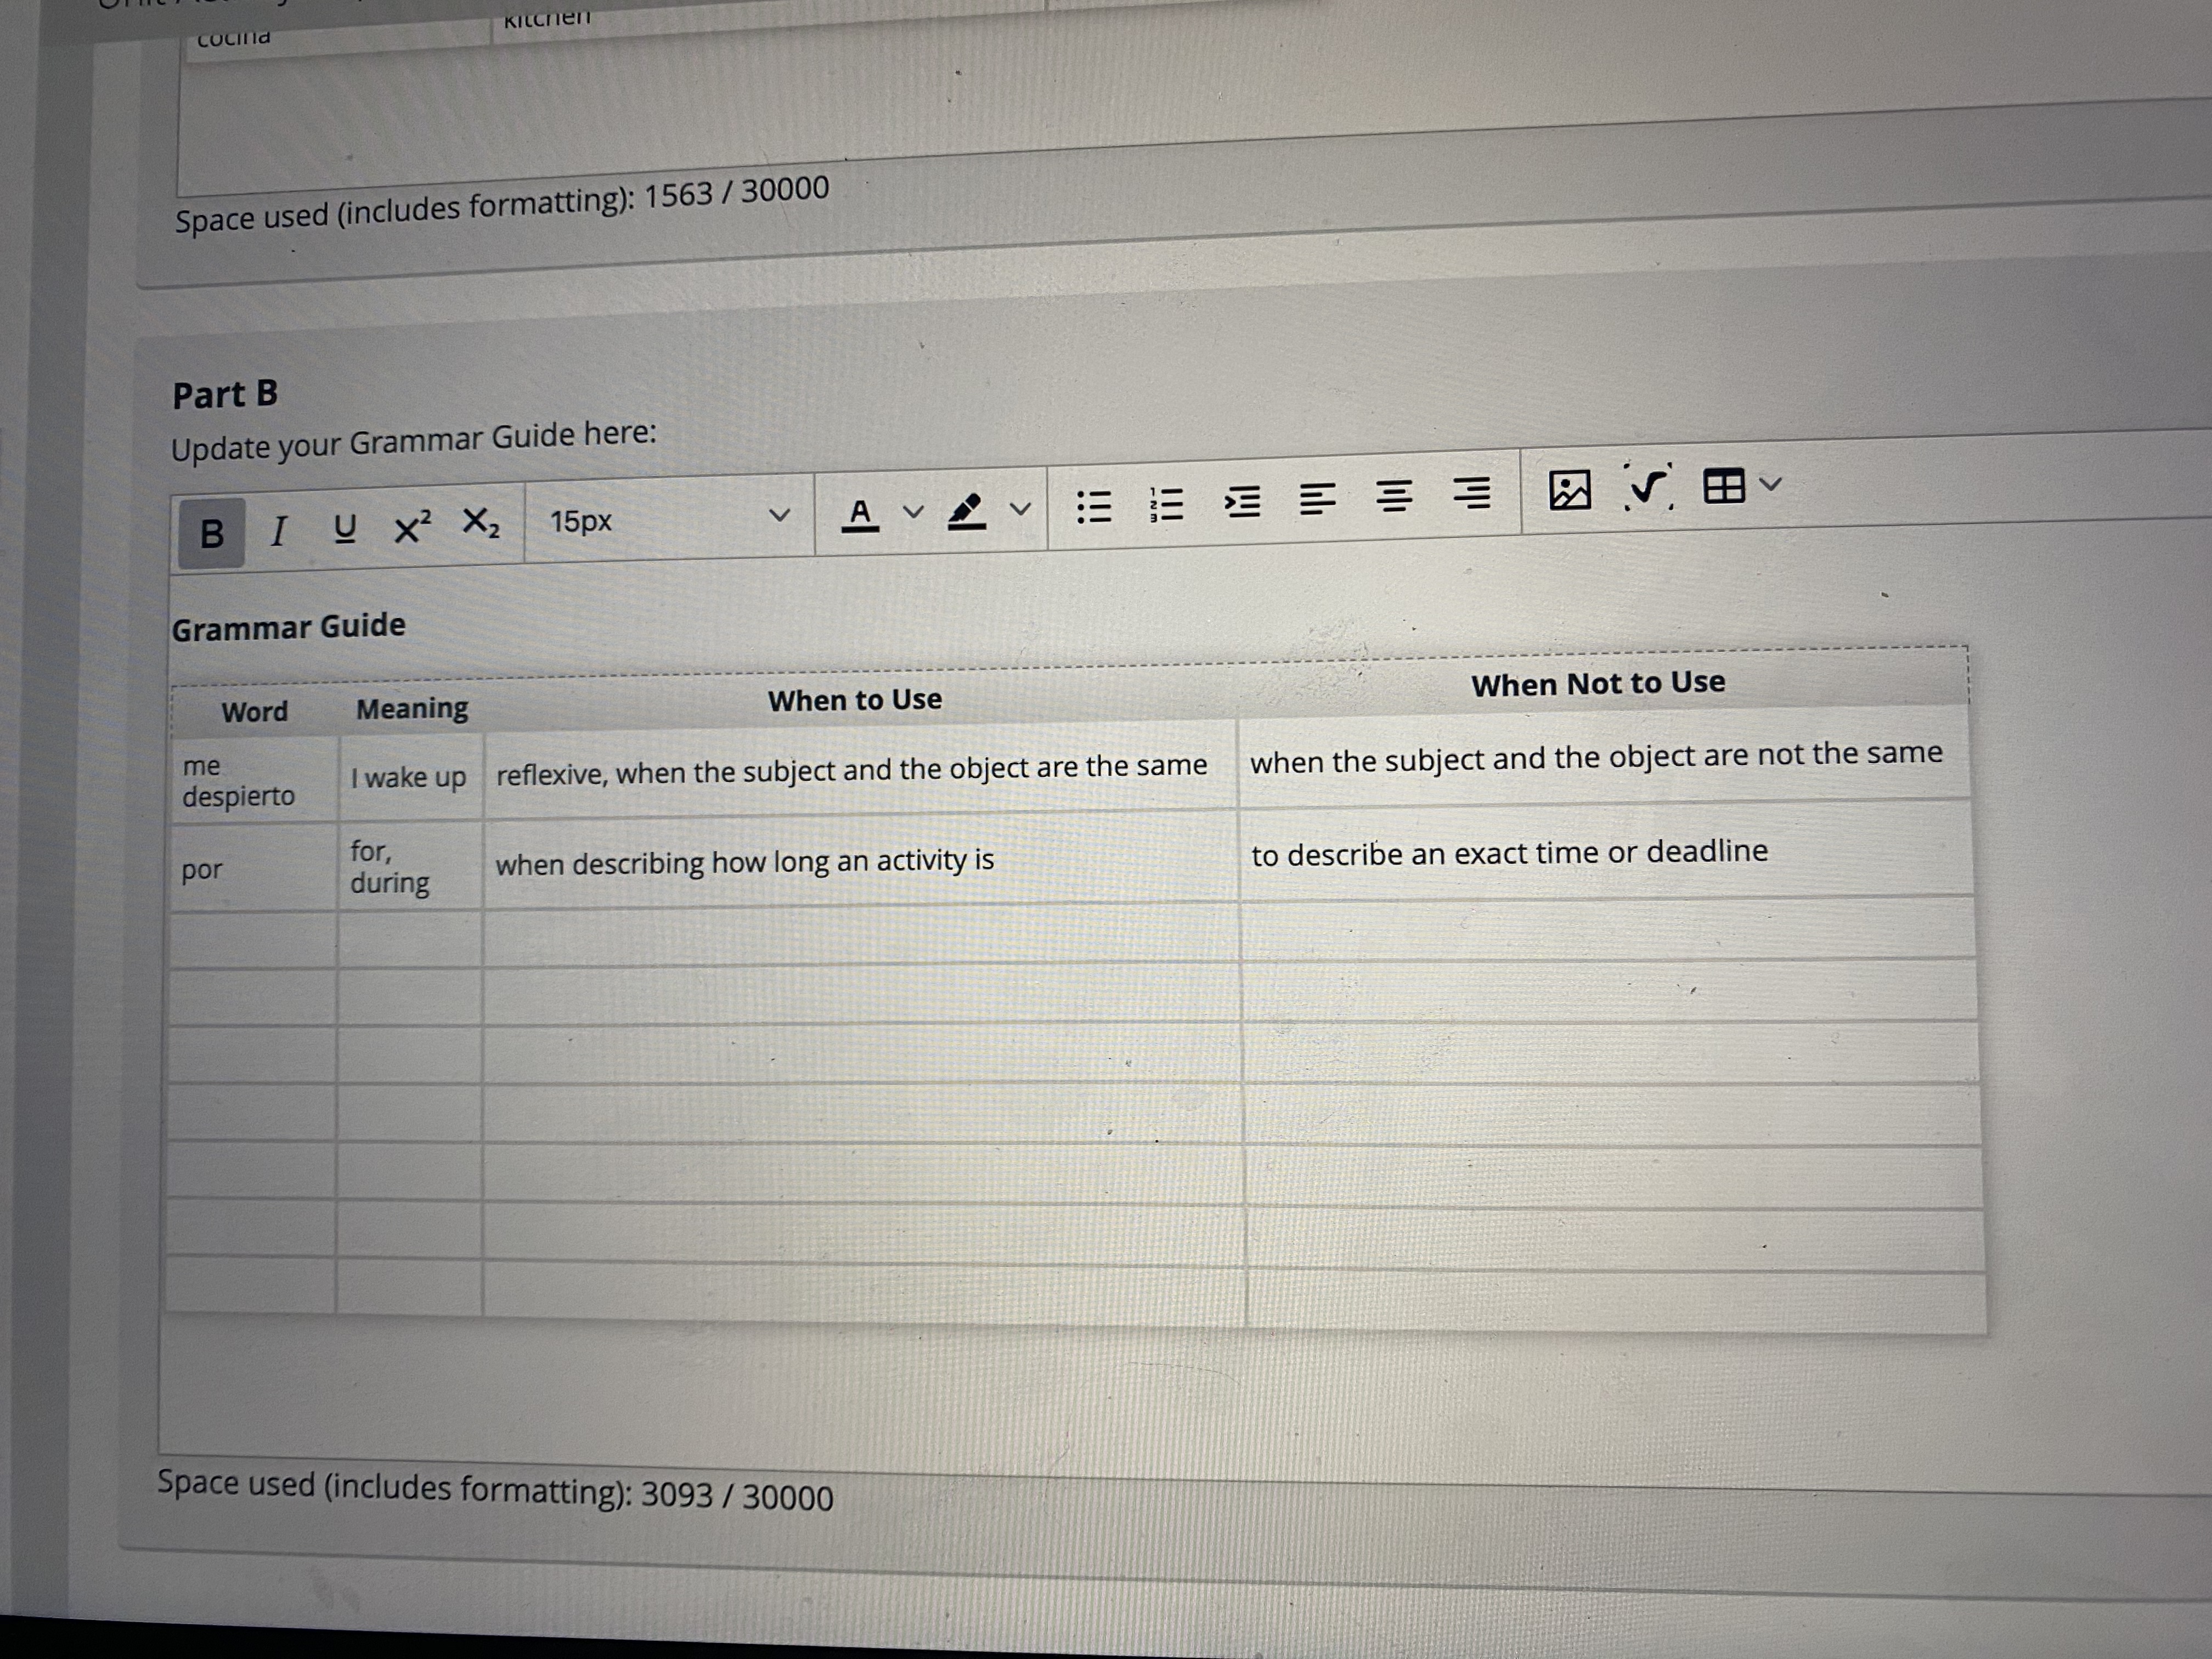
Task: Expand text color options arrow
Action: (913, 511)
